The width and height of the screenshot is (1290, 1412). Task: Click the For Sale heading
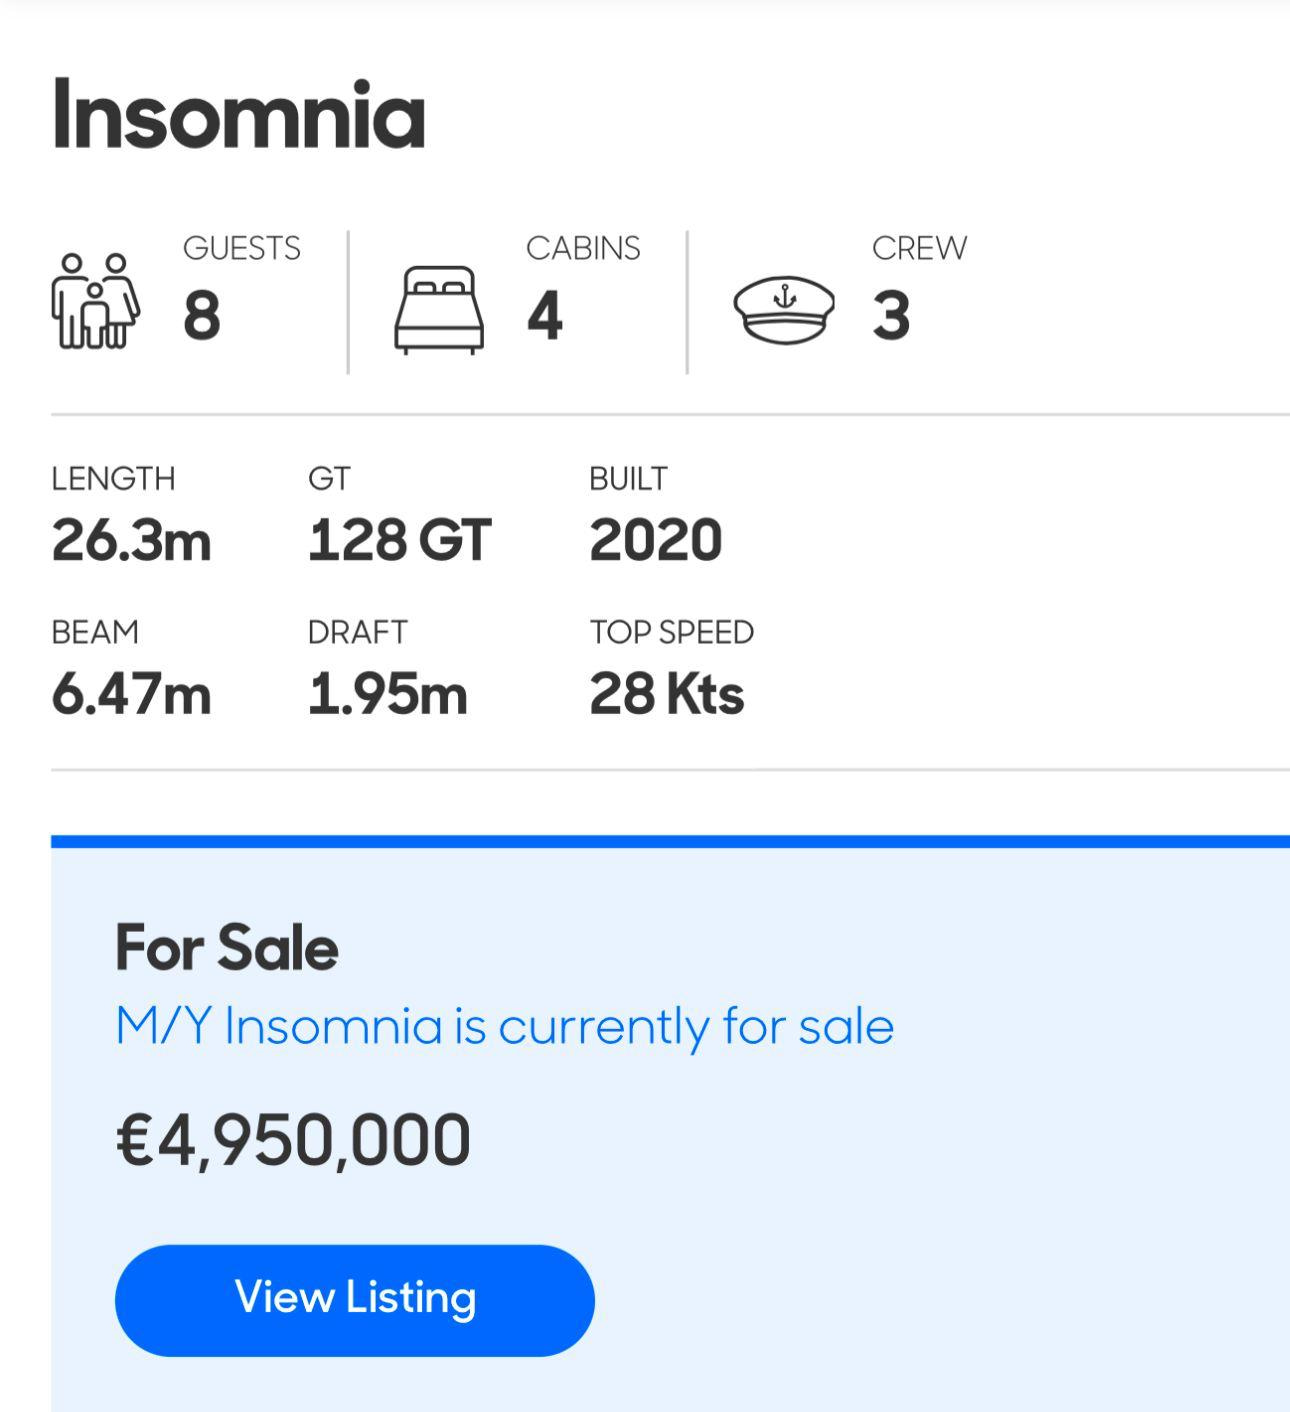pos(227,948)
